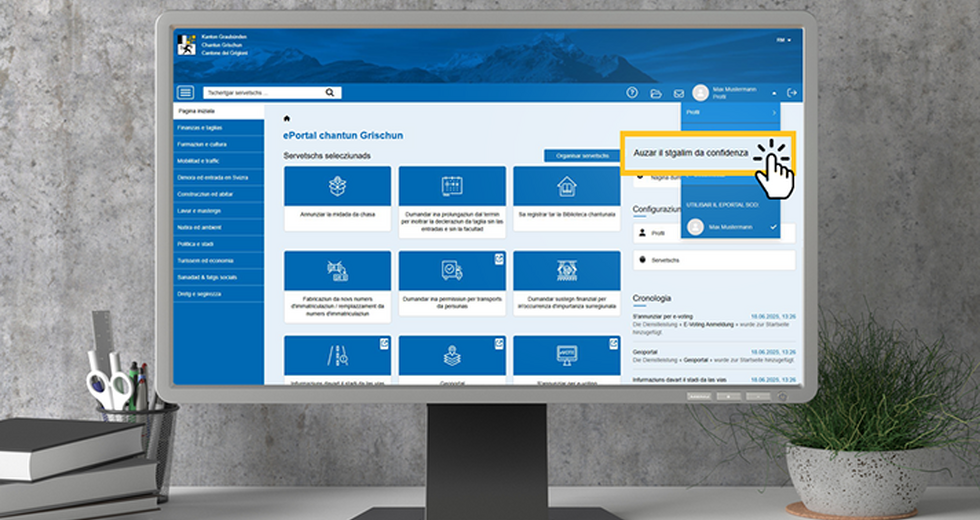
Task: Open Turissem ed economia sidebar category
Action: tap(218, 261)
